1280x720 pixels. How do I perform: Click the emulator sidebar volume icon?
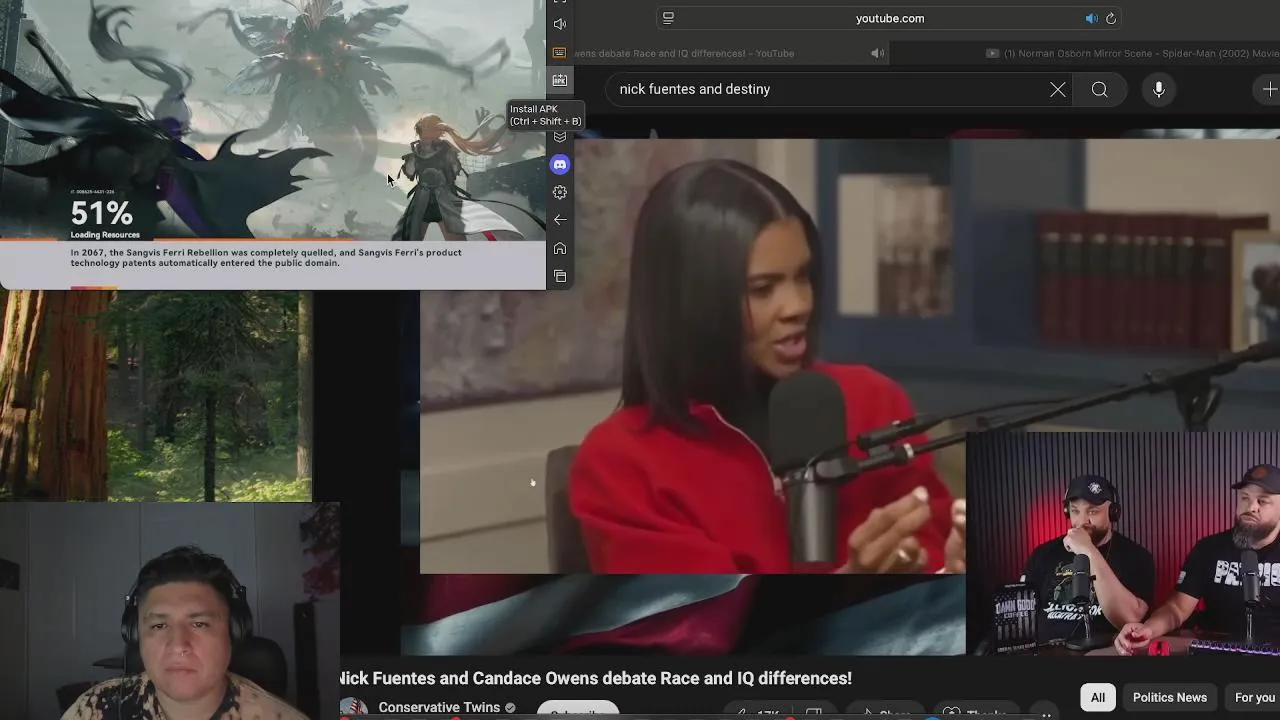[x=560, y=24]
